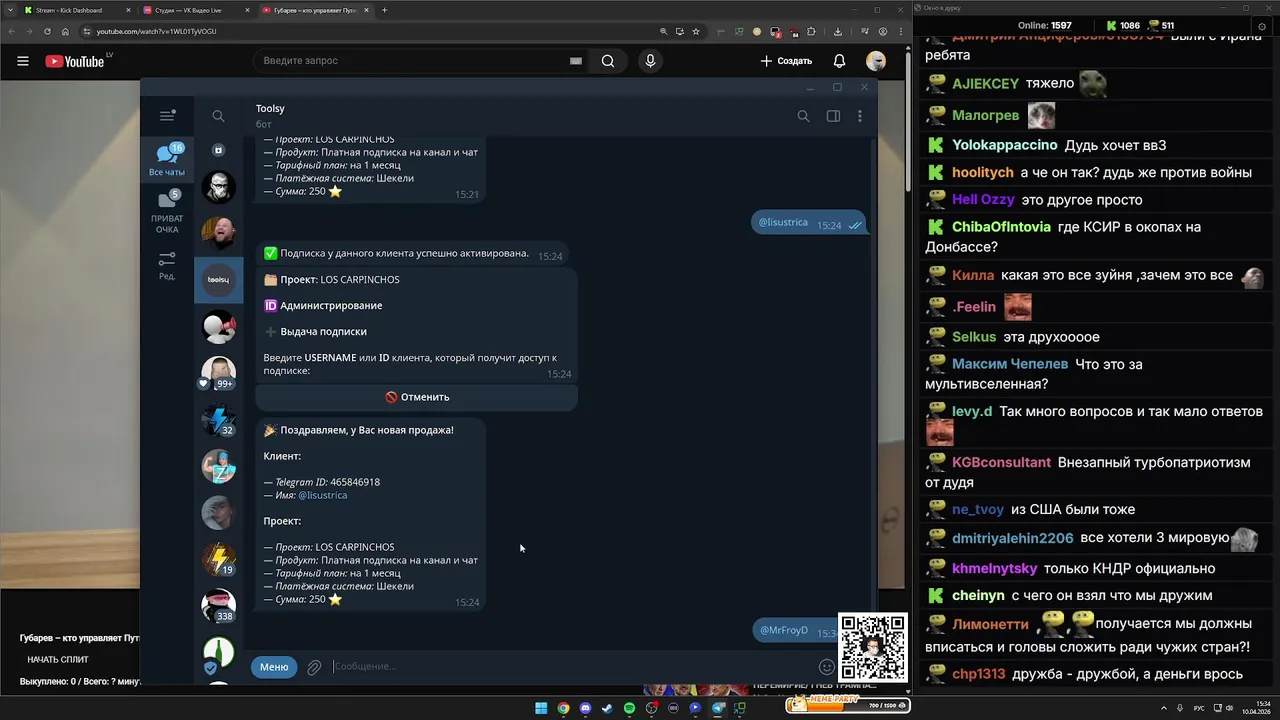Open the browser downloads icon
The height and width of the screenshot is (720, 1280).
point(837,31)
